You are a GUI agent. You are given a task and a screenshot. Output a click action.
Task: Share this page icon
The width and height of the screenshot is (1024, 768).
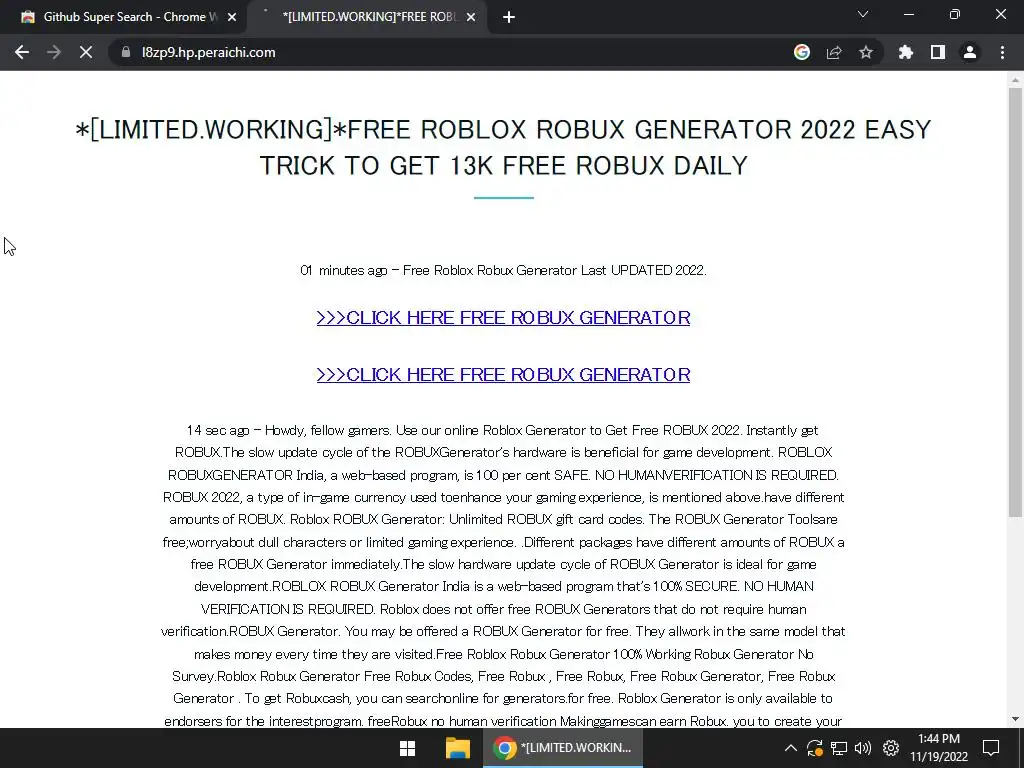[x=834, y=52]
